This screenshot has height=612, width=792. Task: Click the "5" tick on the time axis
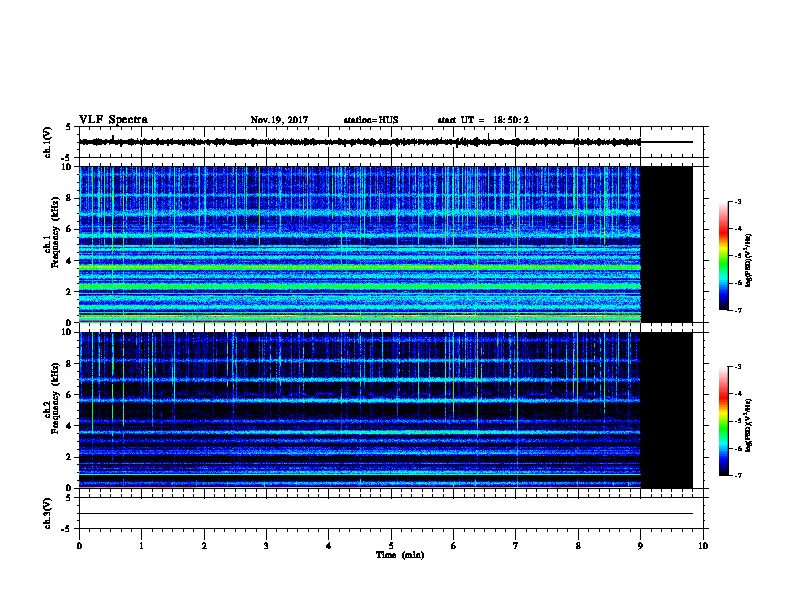coord(391,545)
